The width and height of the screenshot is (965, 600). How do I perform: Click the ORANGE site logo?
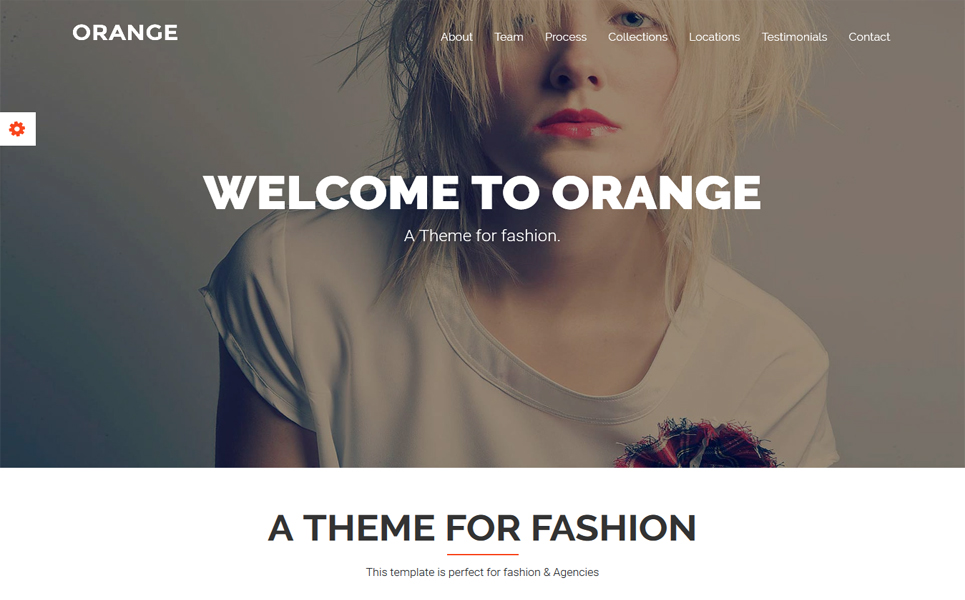click(x=125, y=33)
